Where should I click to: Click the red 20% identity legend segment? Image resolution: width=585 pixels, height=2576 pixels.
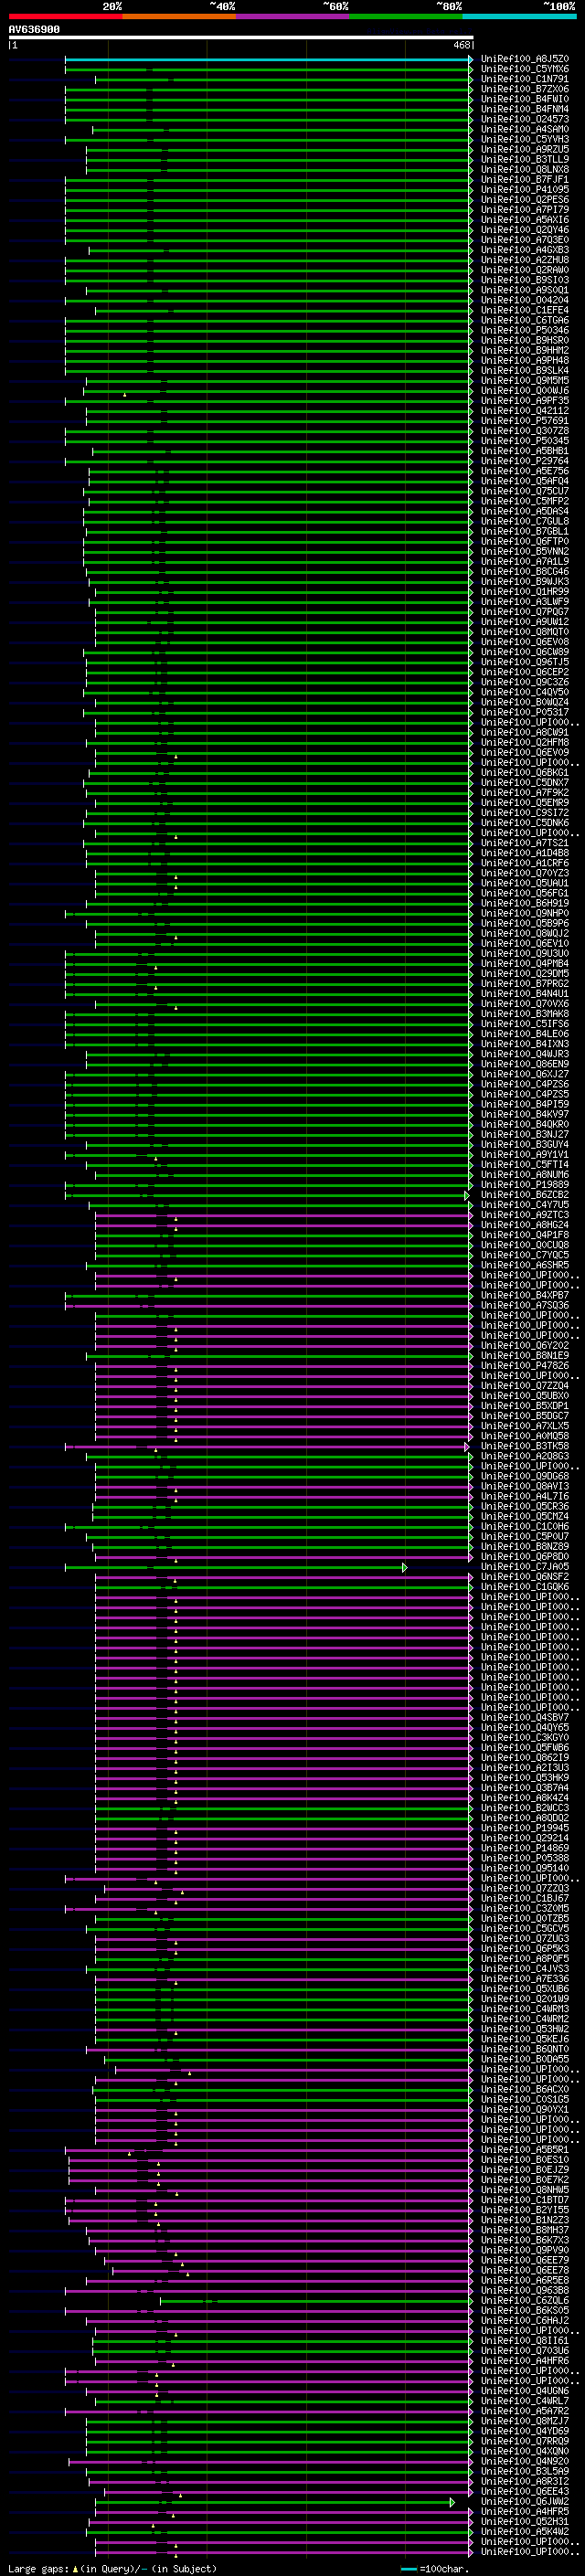[65, 16]
